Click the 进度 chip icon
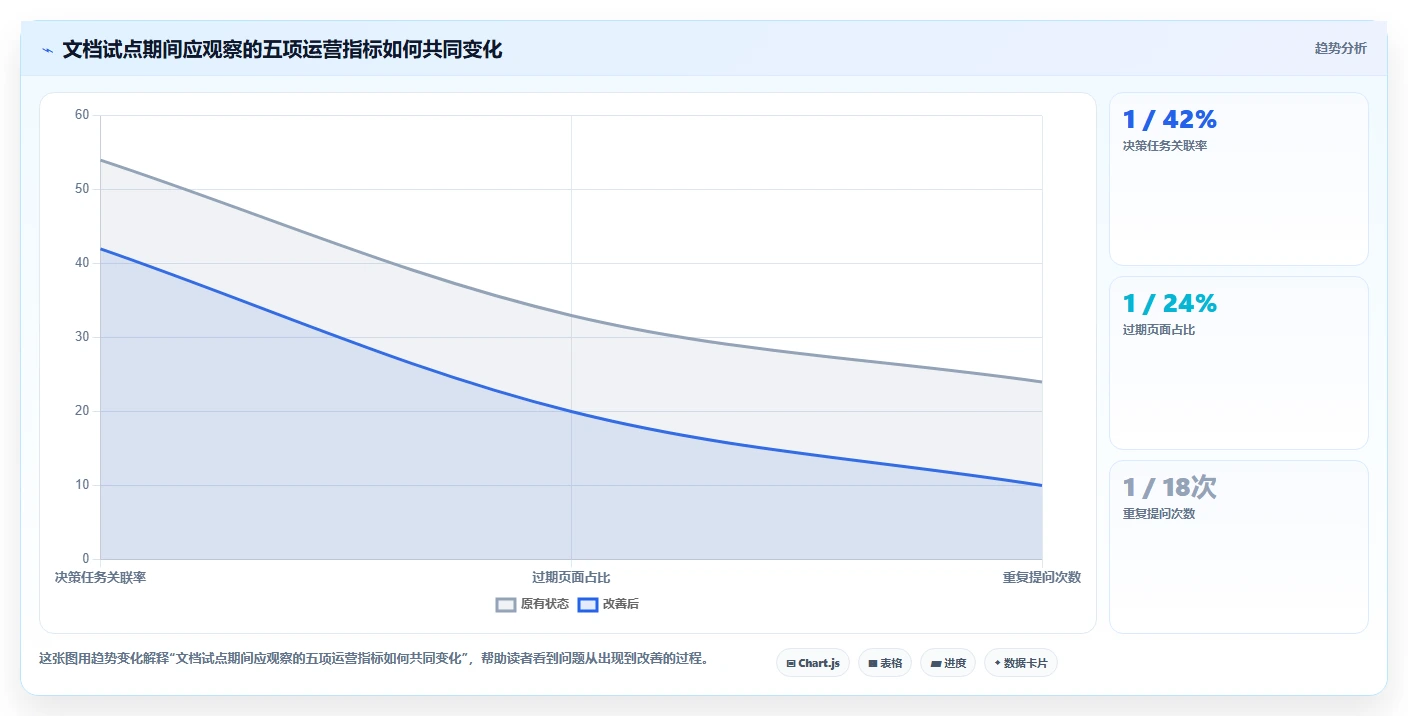 (935, 663)
